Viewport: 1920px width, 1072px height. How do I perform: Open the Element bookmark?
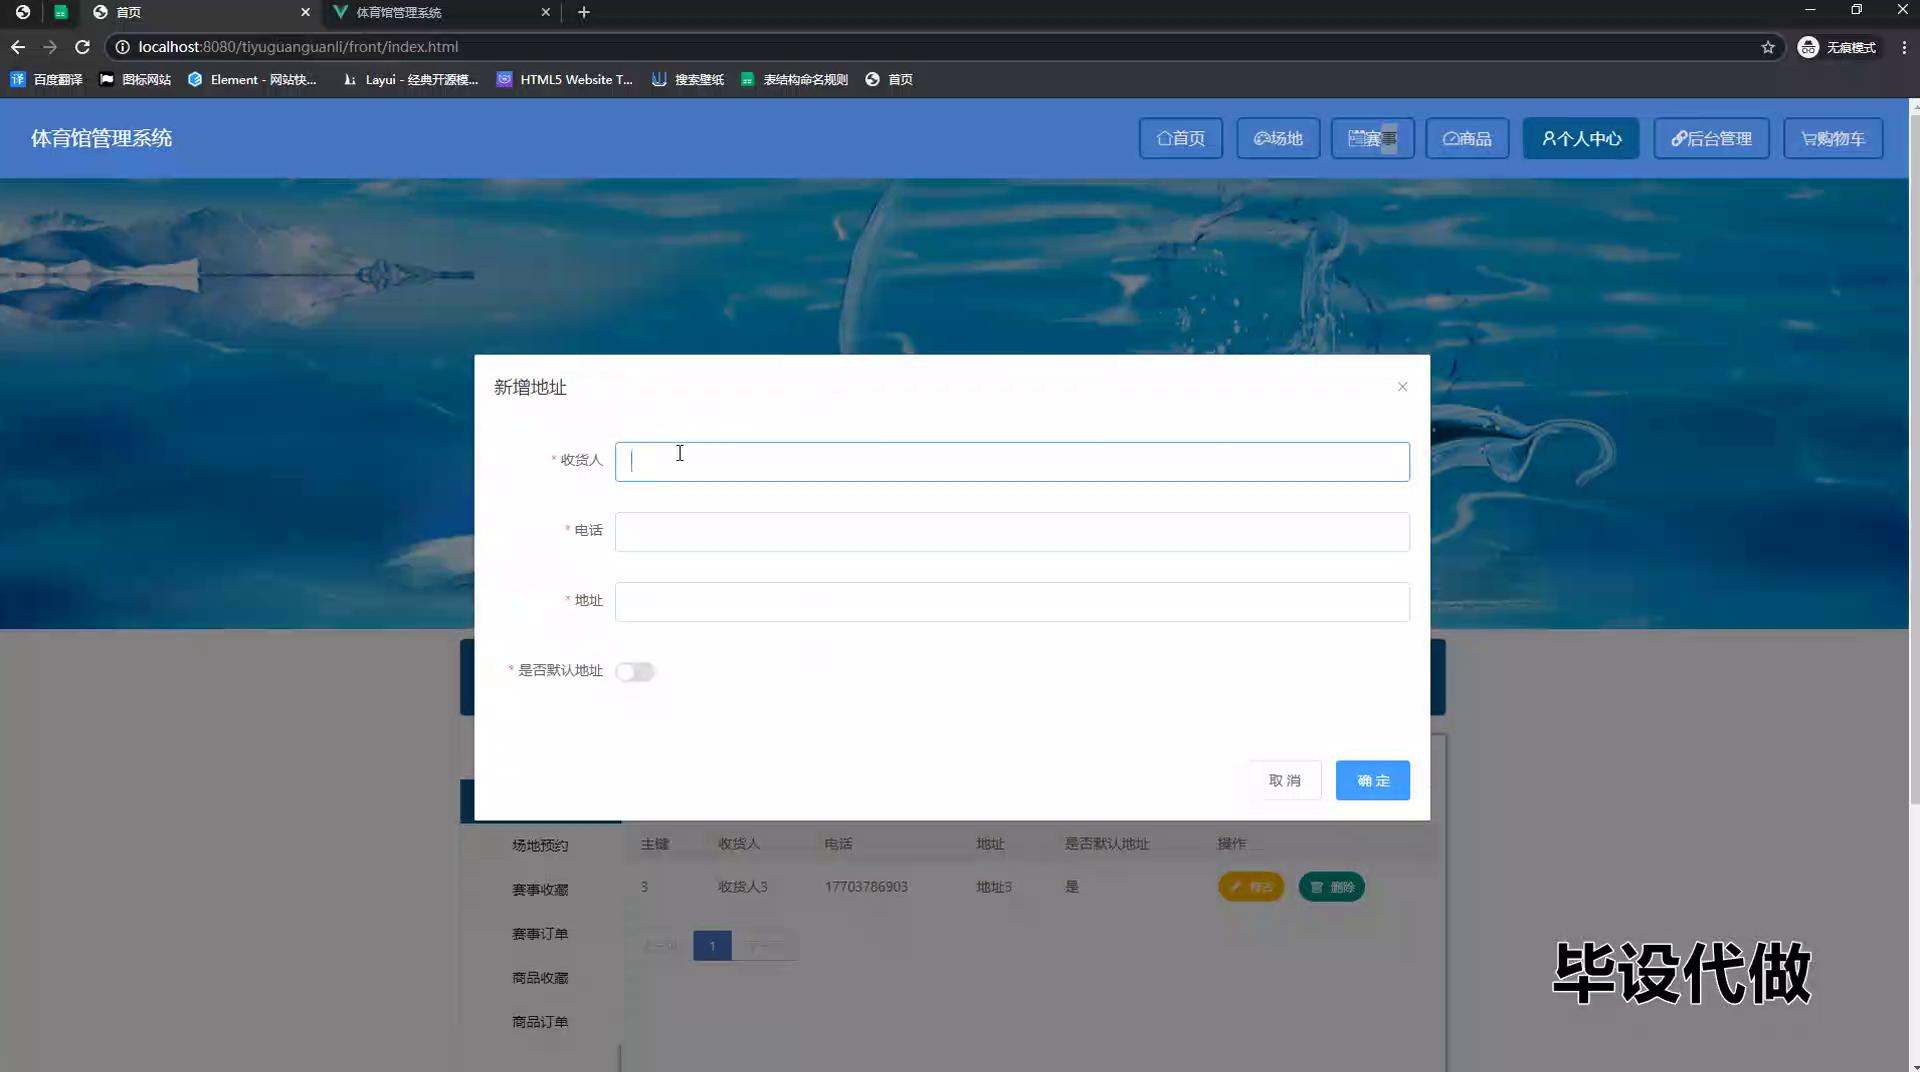(252, 80)
